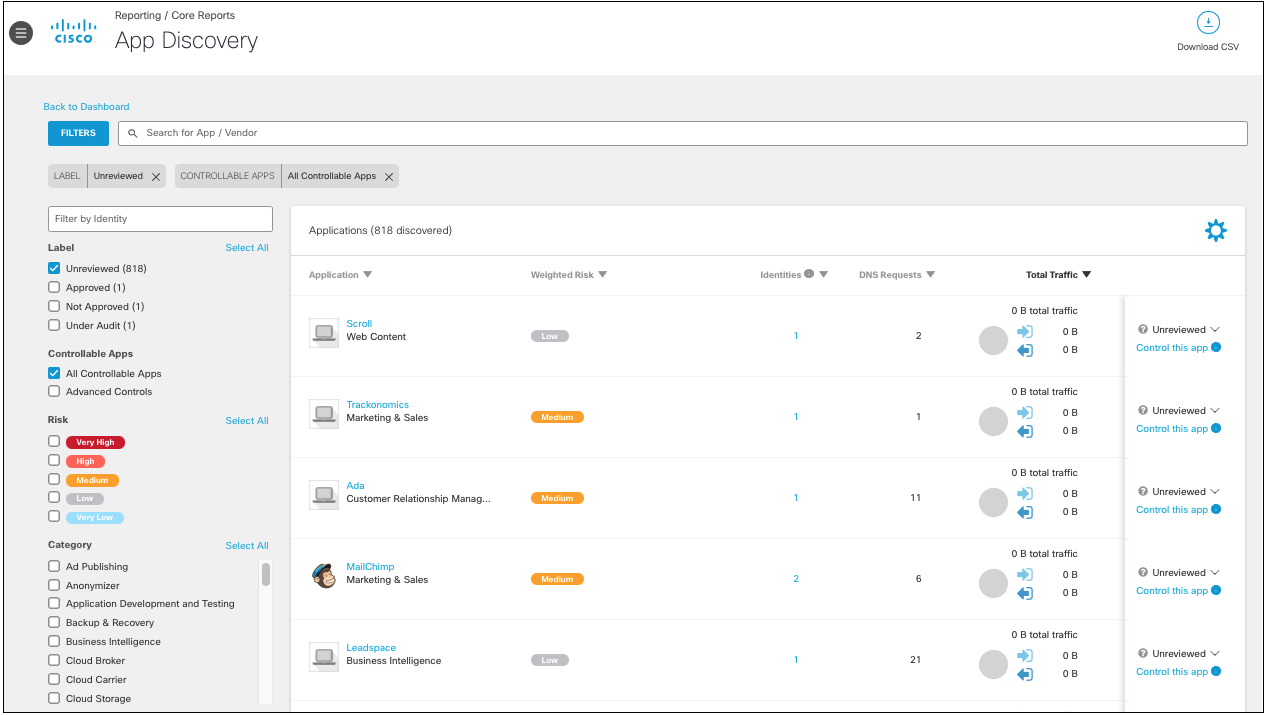Uncheck the Unreviewed (818) label checkbox
This screenshot has width=1265, height=715.
54,268
